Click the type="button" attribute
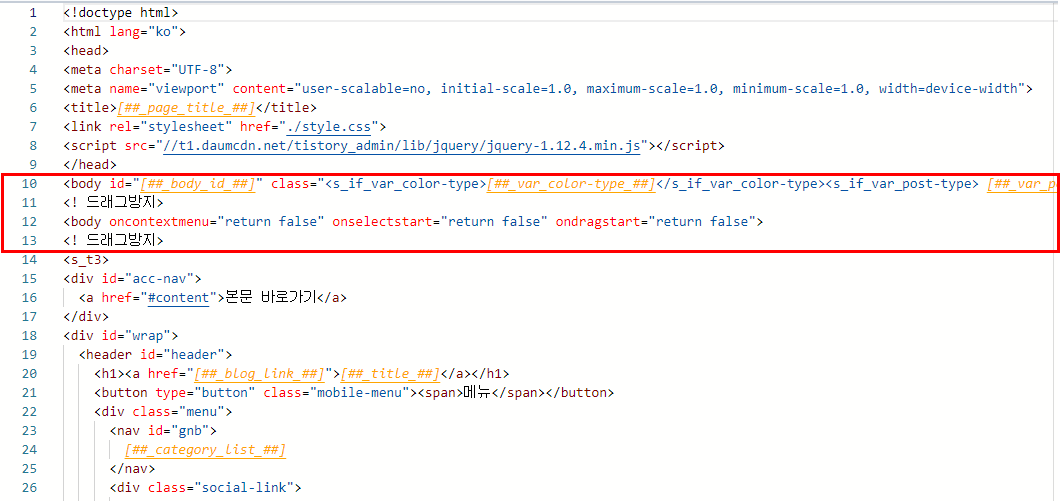Screen dimensions: 1060x501 tap(206, 392)
